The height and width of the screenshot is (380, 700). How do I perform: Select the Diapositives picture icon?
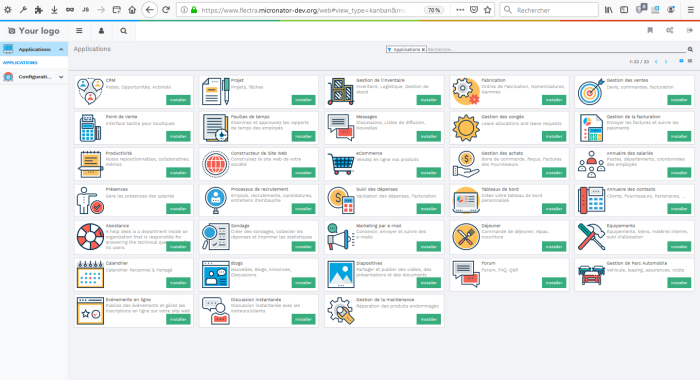(341, 274)
